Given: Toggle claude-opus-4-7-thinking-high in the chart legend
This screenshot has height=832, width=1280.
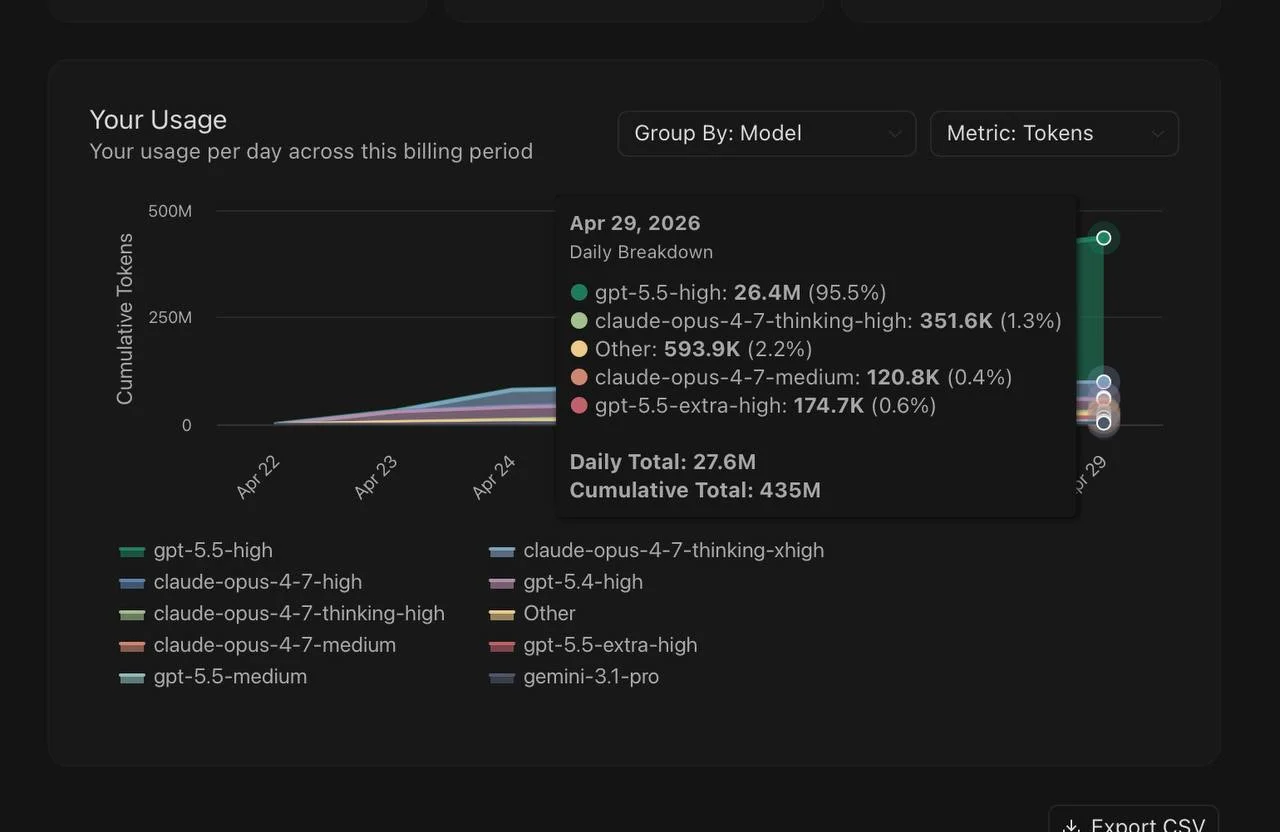Looking at the screenshot, I should point(281,613).
